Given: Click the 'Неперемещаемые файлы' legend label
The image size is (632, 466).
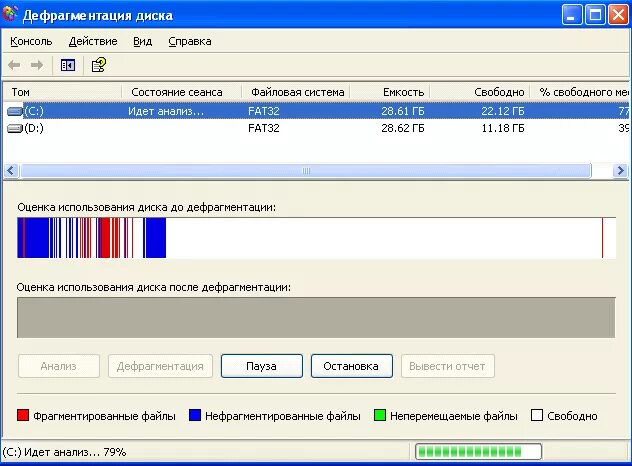Looking at the screenshot, I should click(453, 416).
